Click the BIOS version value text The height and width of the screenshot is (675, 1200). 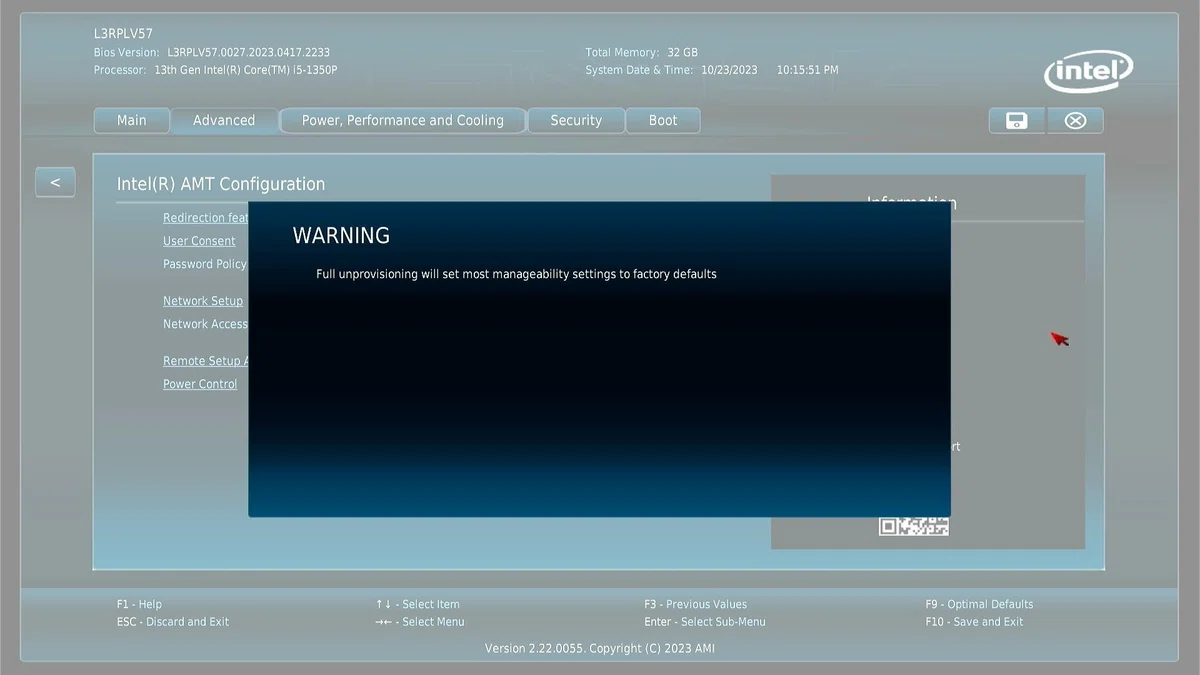[248, 52]
